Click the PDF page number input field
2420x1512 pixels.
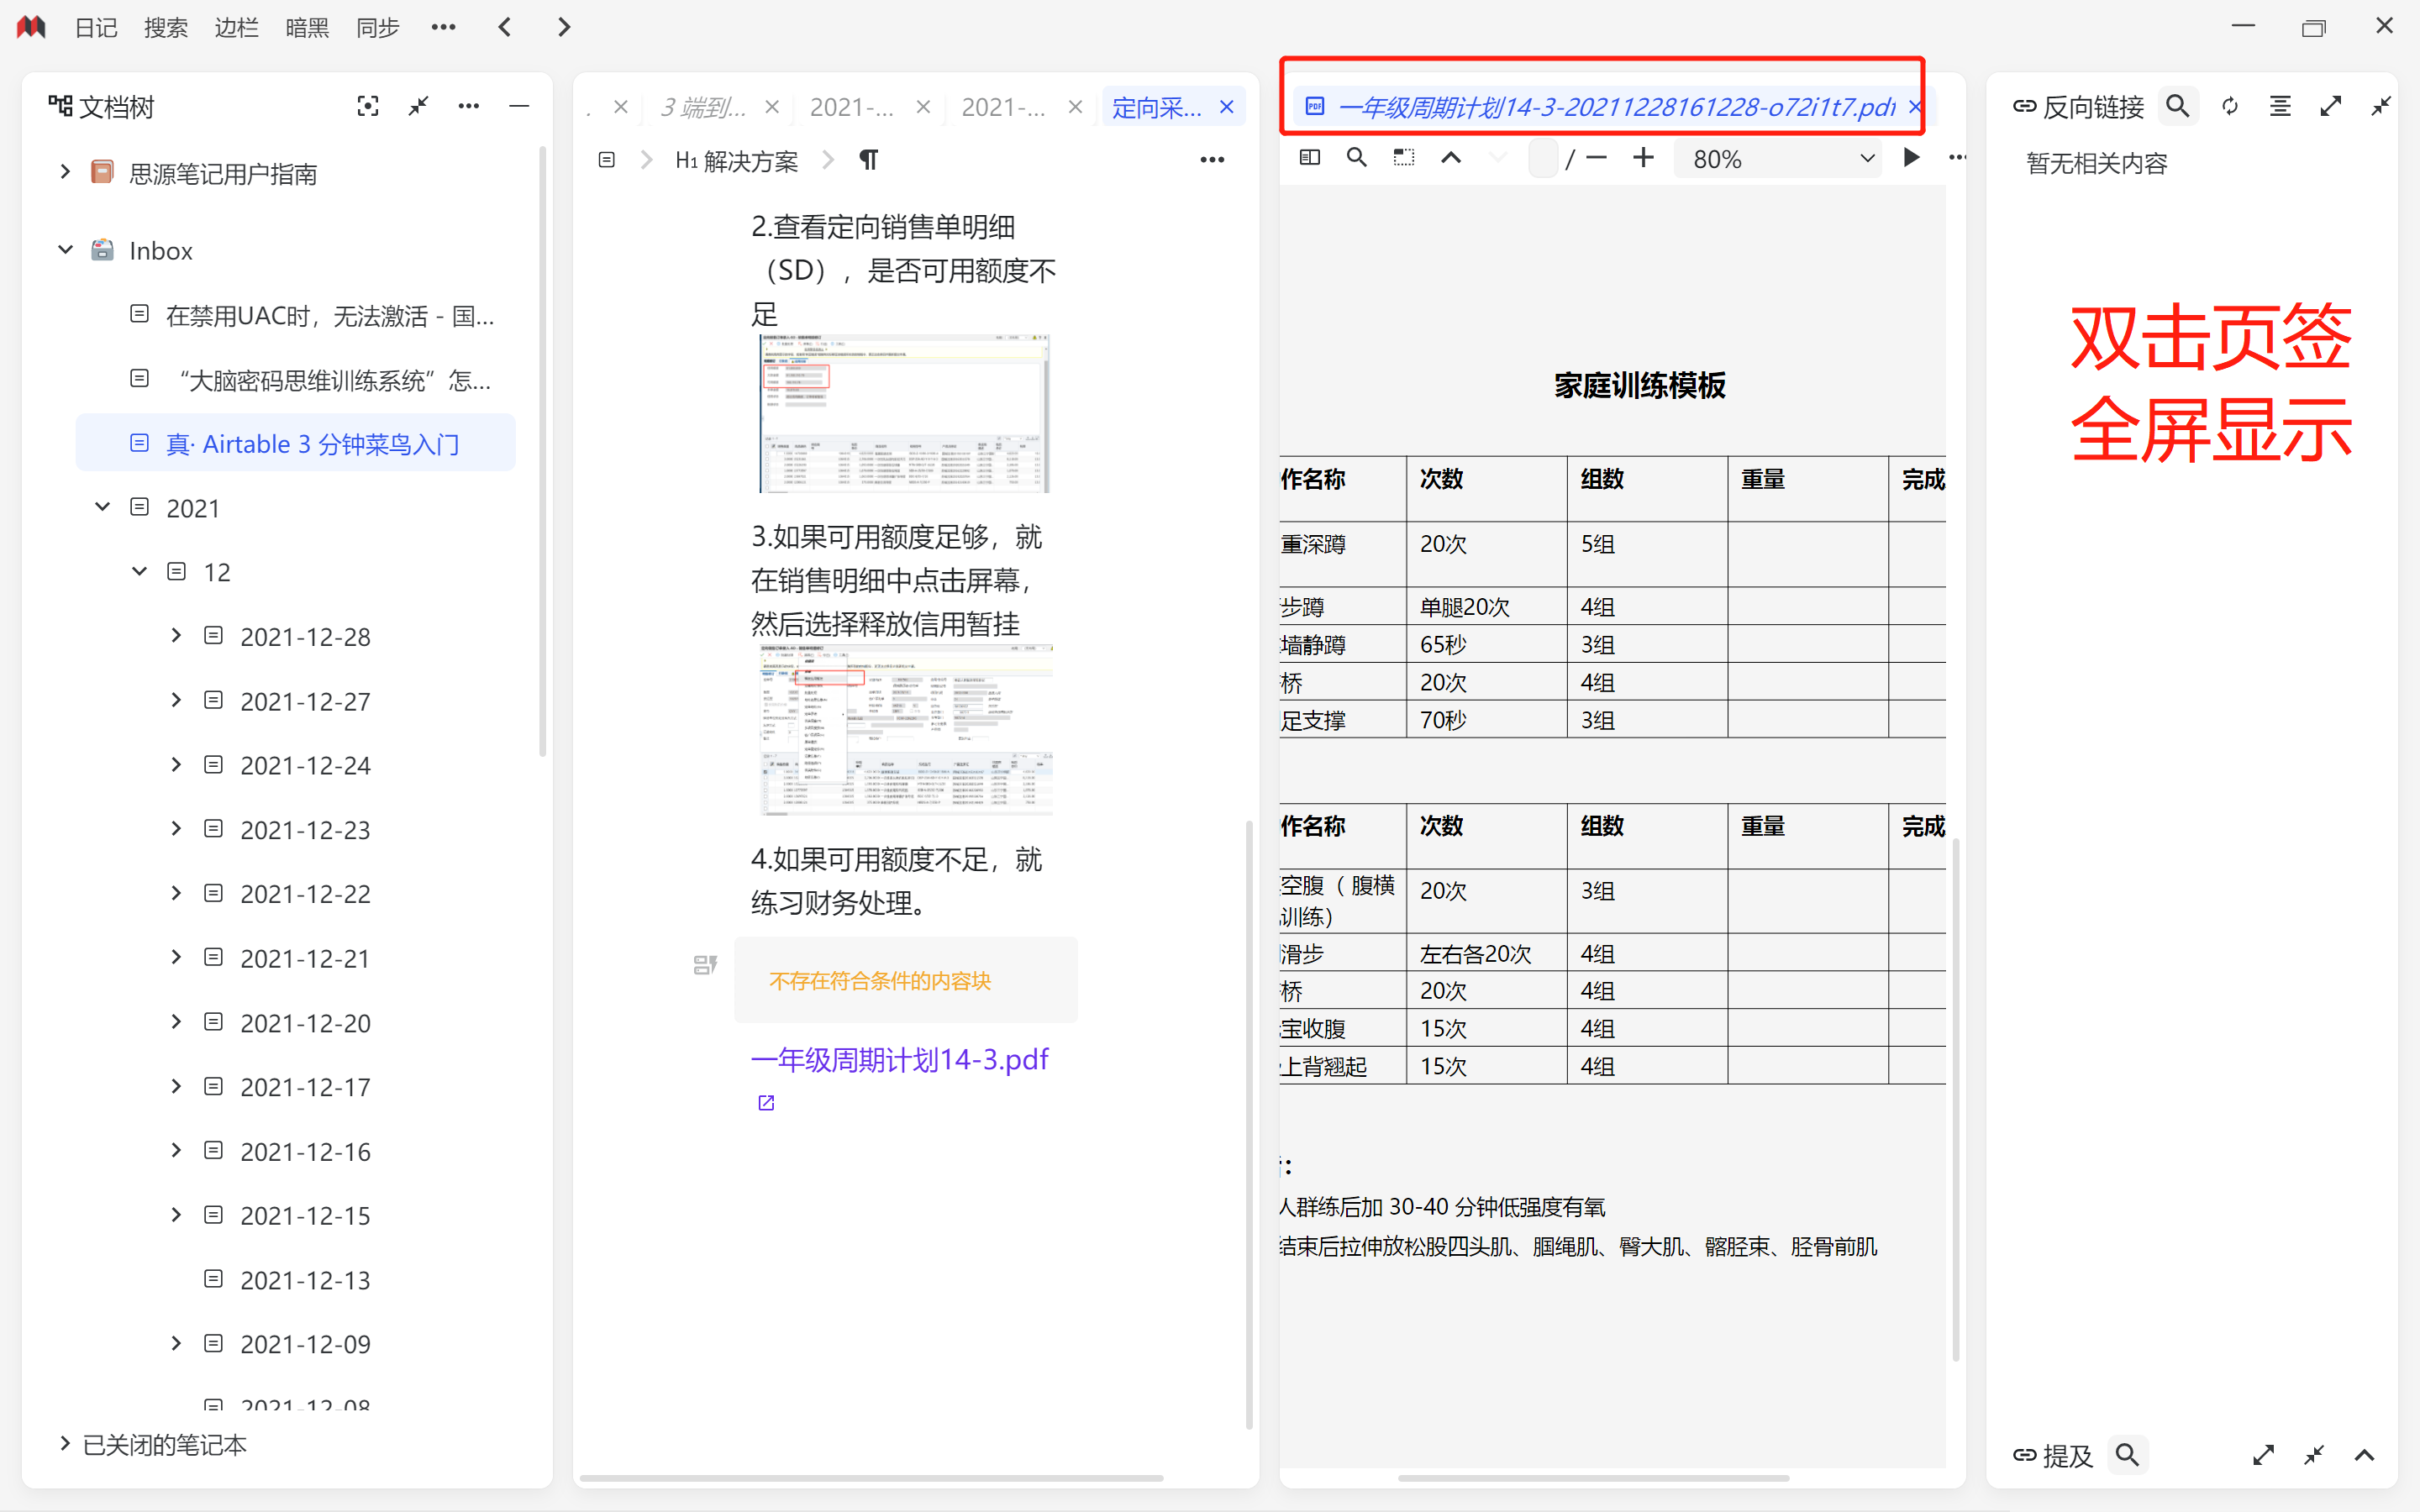[1542, 159]
